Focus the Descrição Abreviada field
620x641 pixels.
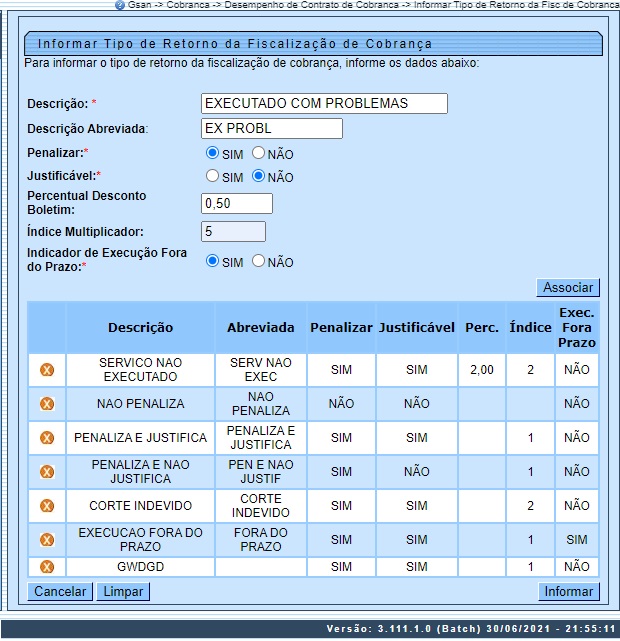coord(271,128)
